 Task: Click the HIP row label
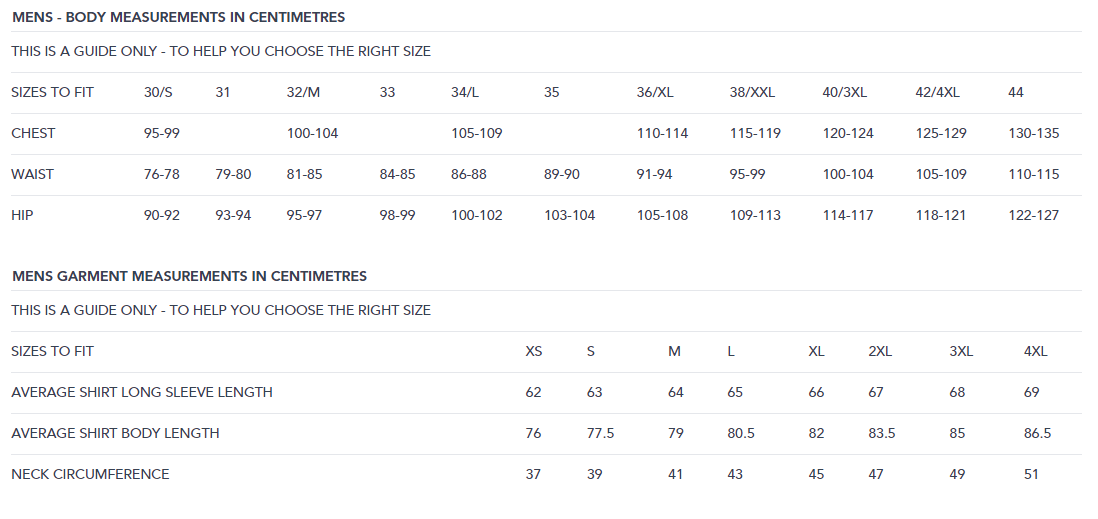click(22, 215)
